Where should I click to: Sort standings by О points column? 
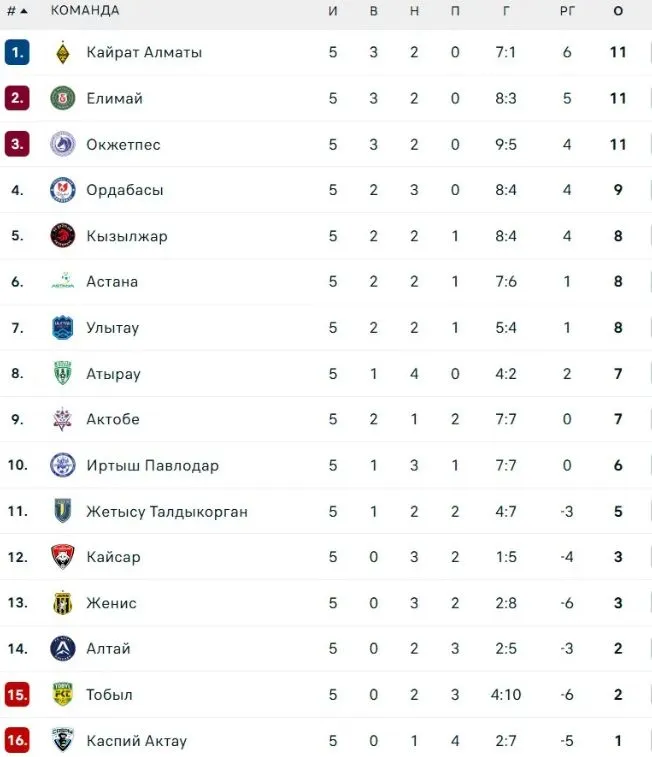(x=618, y=10)
